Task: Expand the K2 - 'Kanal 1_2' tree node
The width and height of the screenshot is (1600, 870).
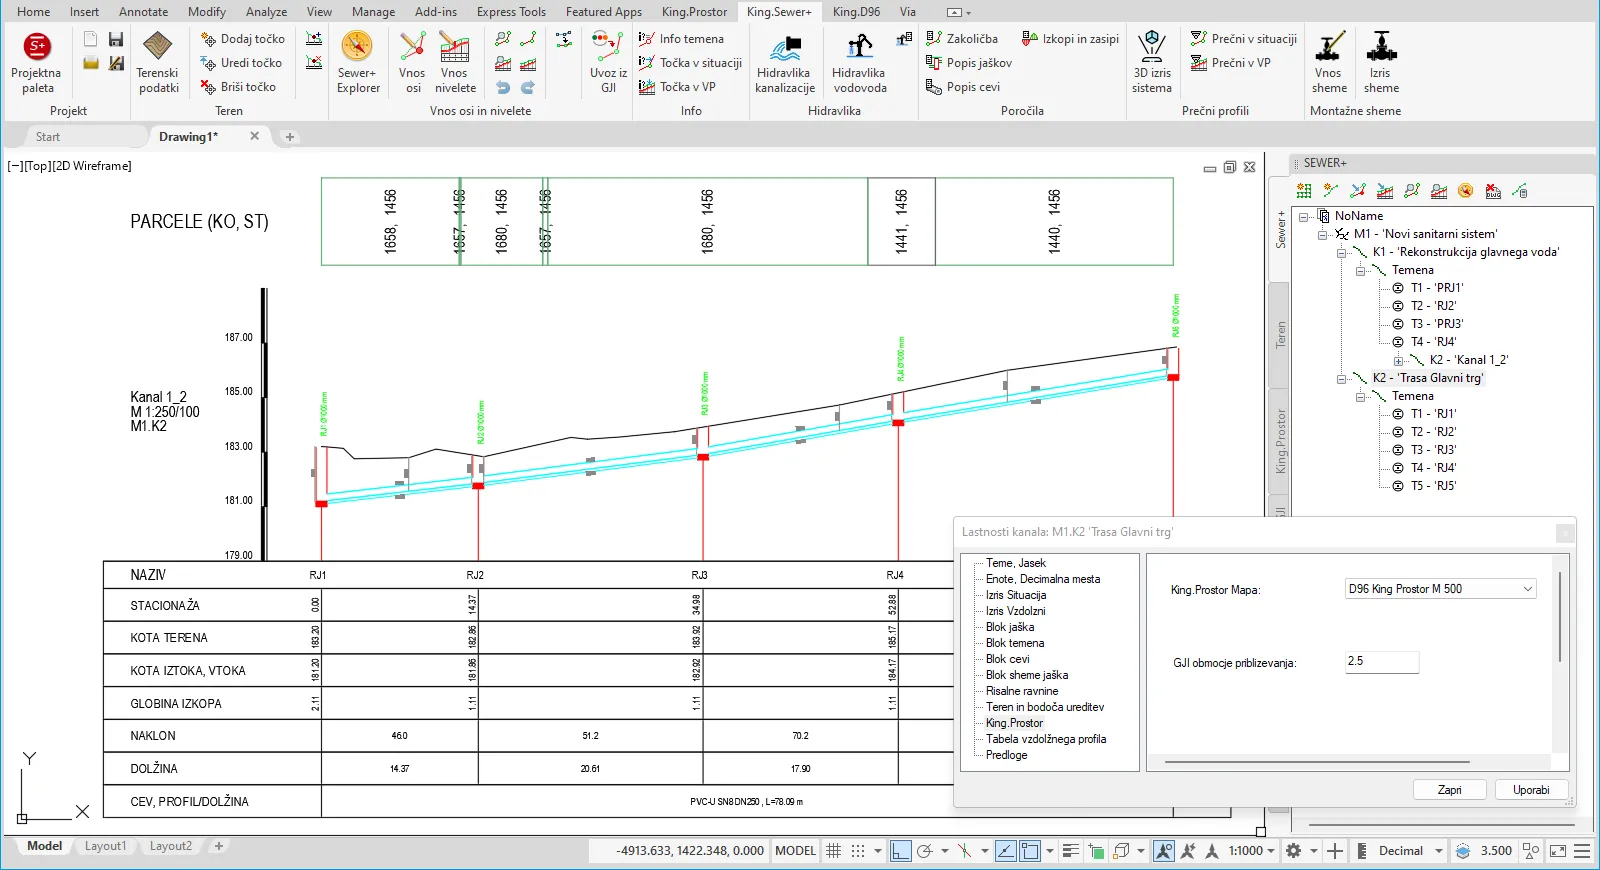Action: pos(1398,361)
